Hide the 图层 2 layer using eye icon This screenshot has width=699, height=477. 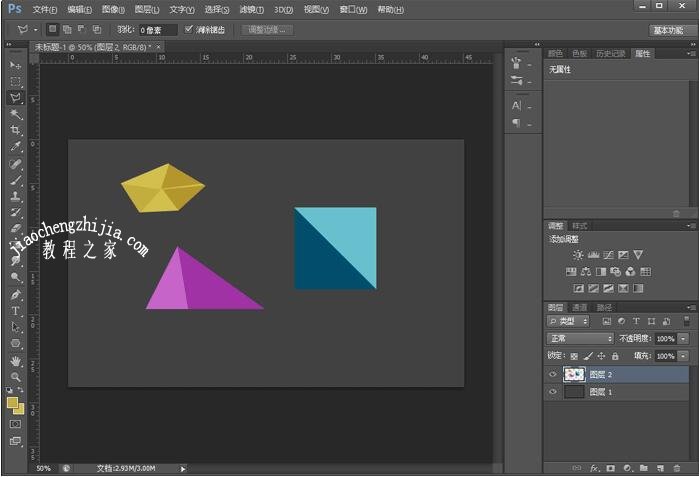pos(554,374)
